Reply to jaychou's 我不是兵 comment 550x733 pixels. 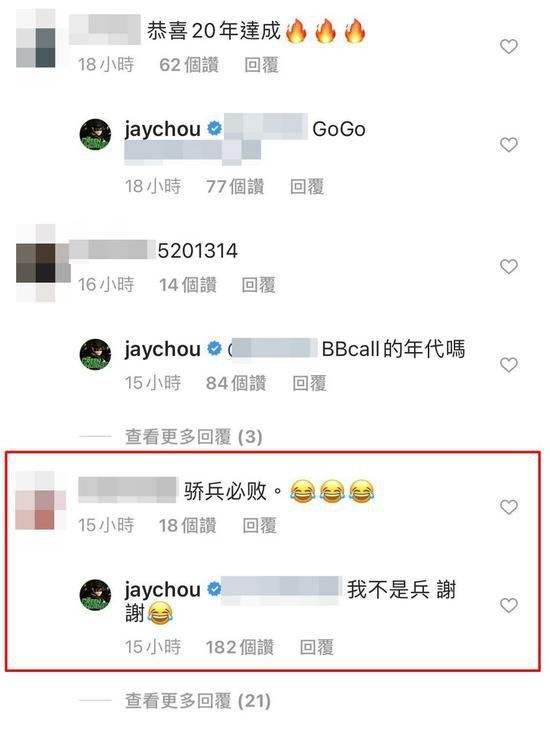316,647
